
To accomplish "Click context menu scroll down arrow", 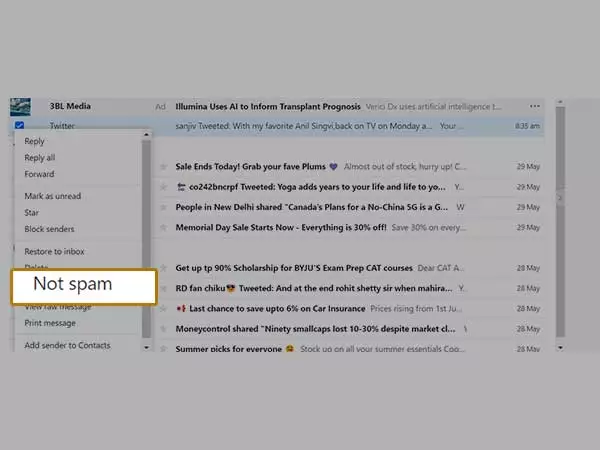I will (x=146, y=347).
